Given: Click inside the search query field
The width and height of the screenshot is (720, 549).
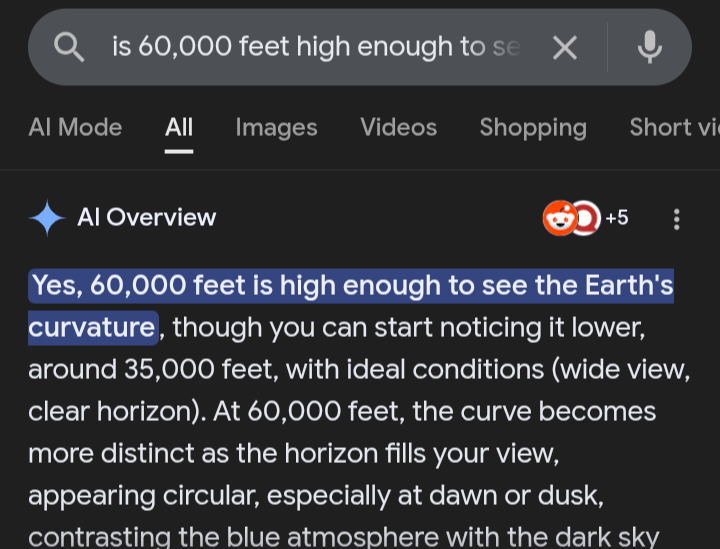Looking at the screenshot, I should (x=316, y=47).
